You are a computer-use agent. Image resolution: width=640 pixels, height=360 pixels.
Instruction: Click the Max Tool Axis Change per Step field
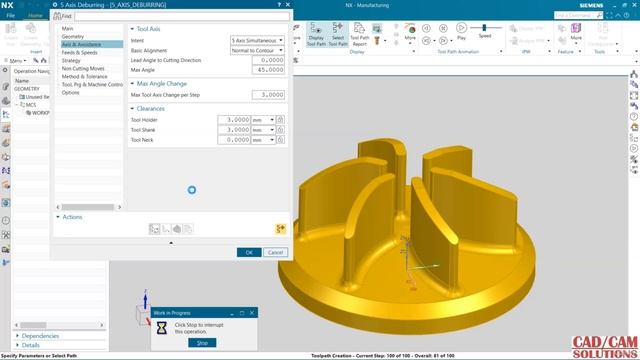point(268,95)
